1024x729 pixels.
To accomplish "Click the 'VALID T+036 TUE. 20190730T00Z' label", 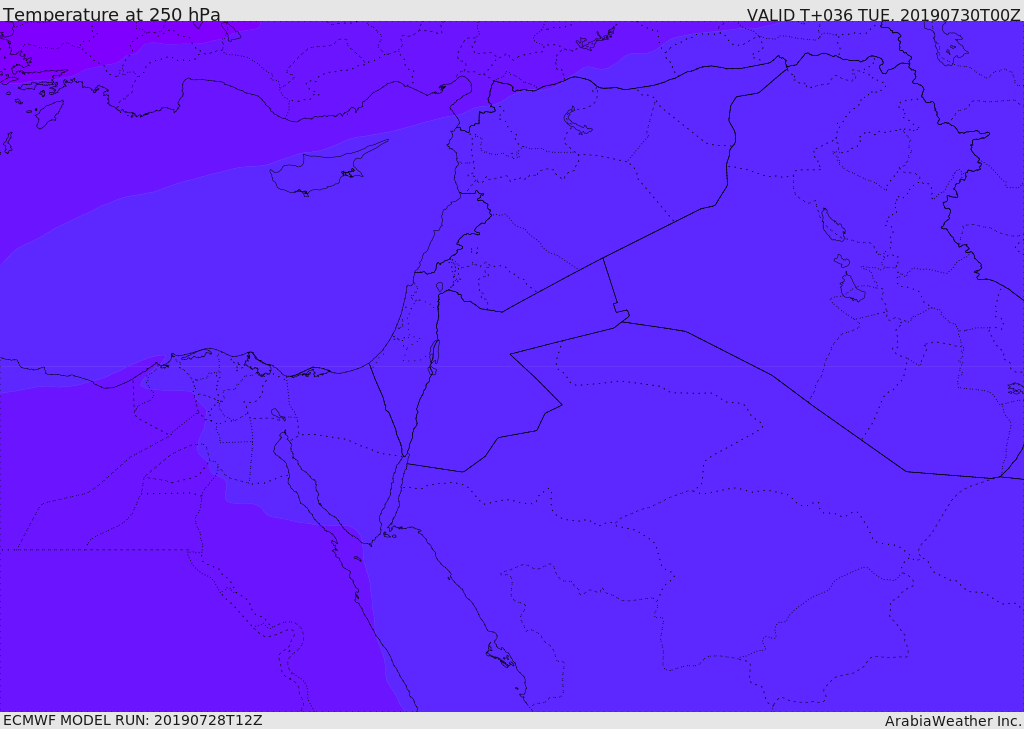I will click(x=884, y=14).
